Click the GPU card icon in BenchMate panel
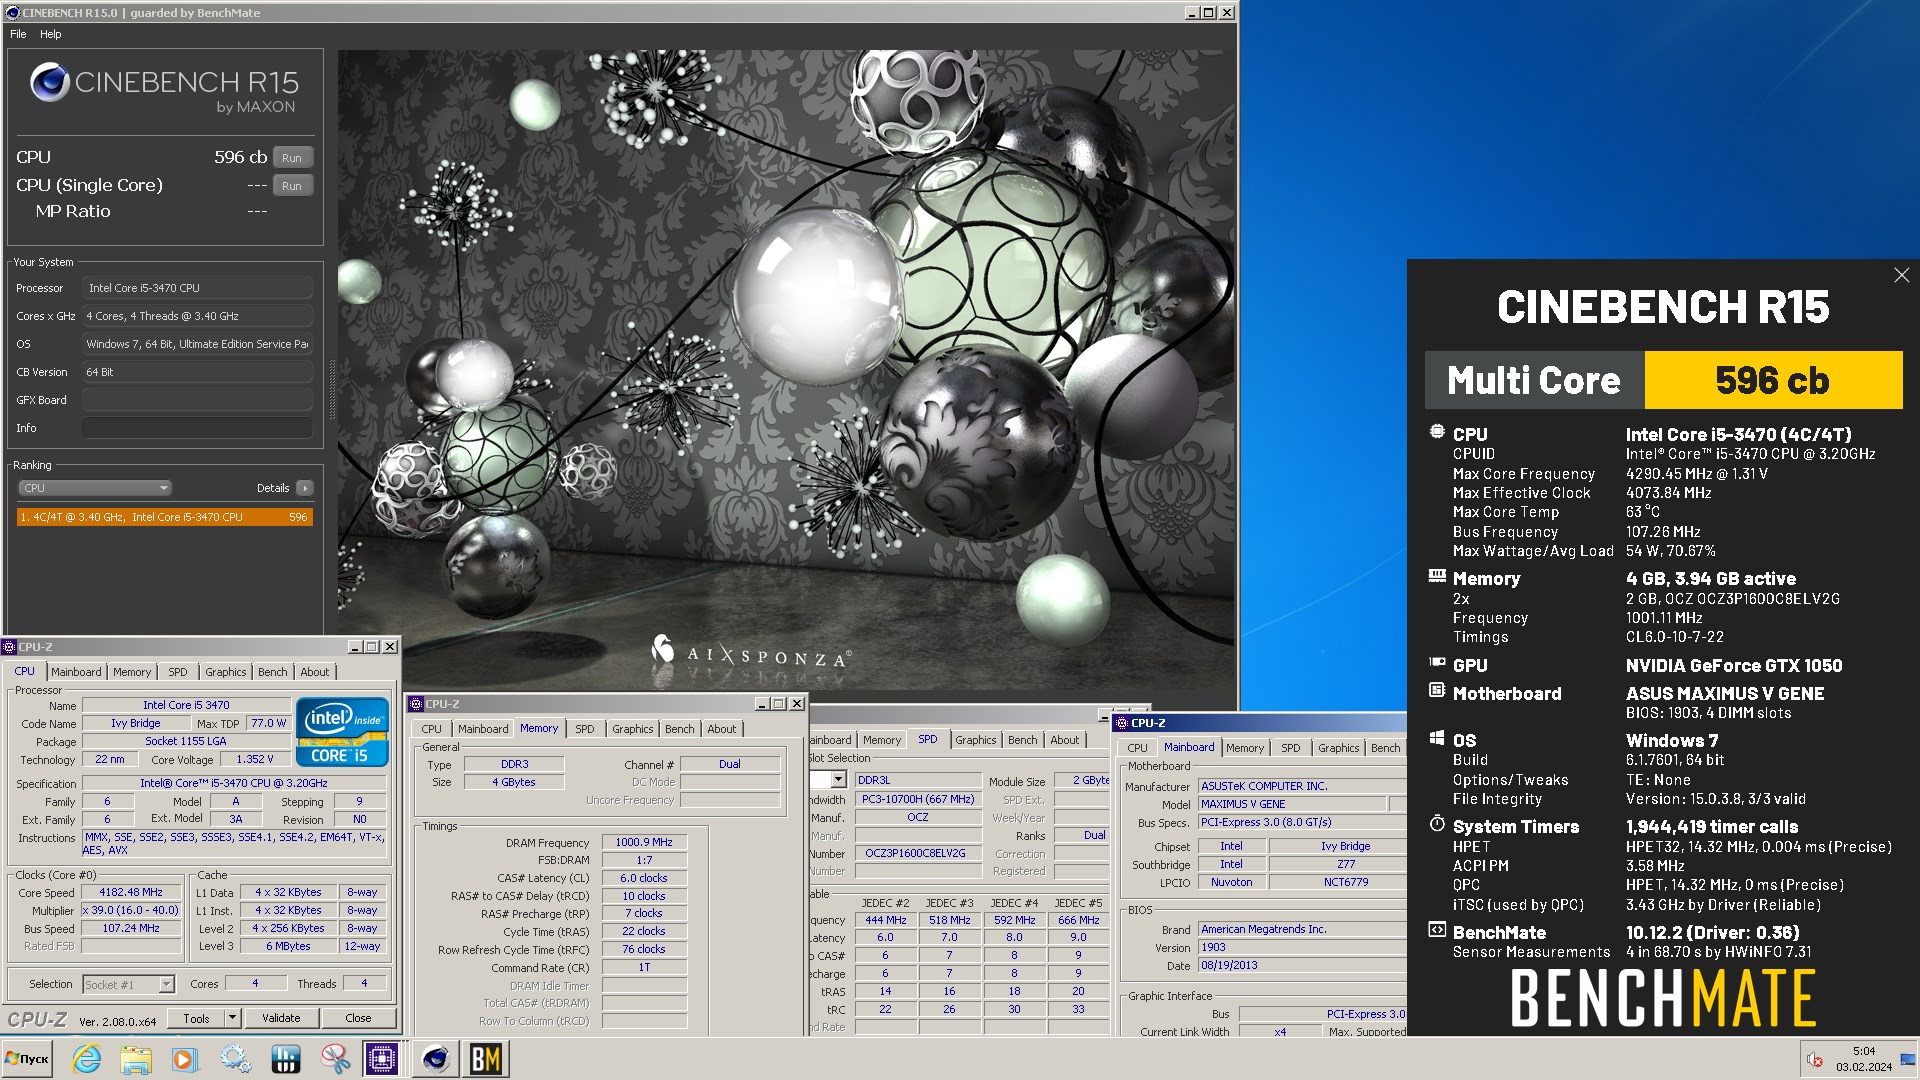The image size is (1920, 1080). (x=1437, y=663)
